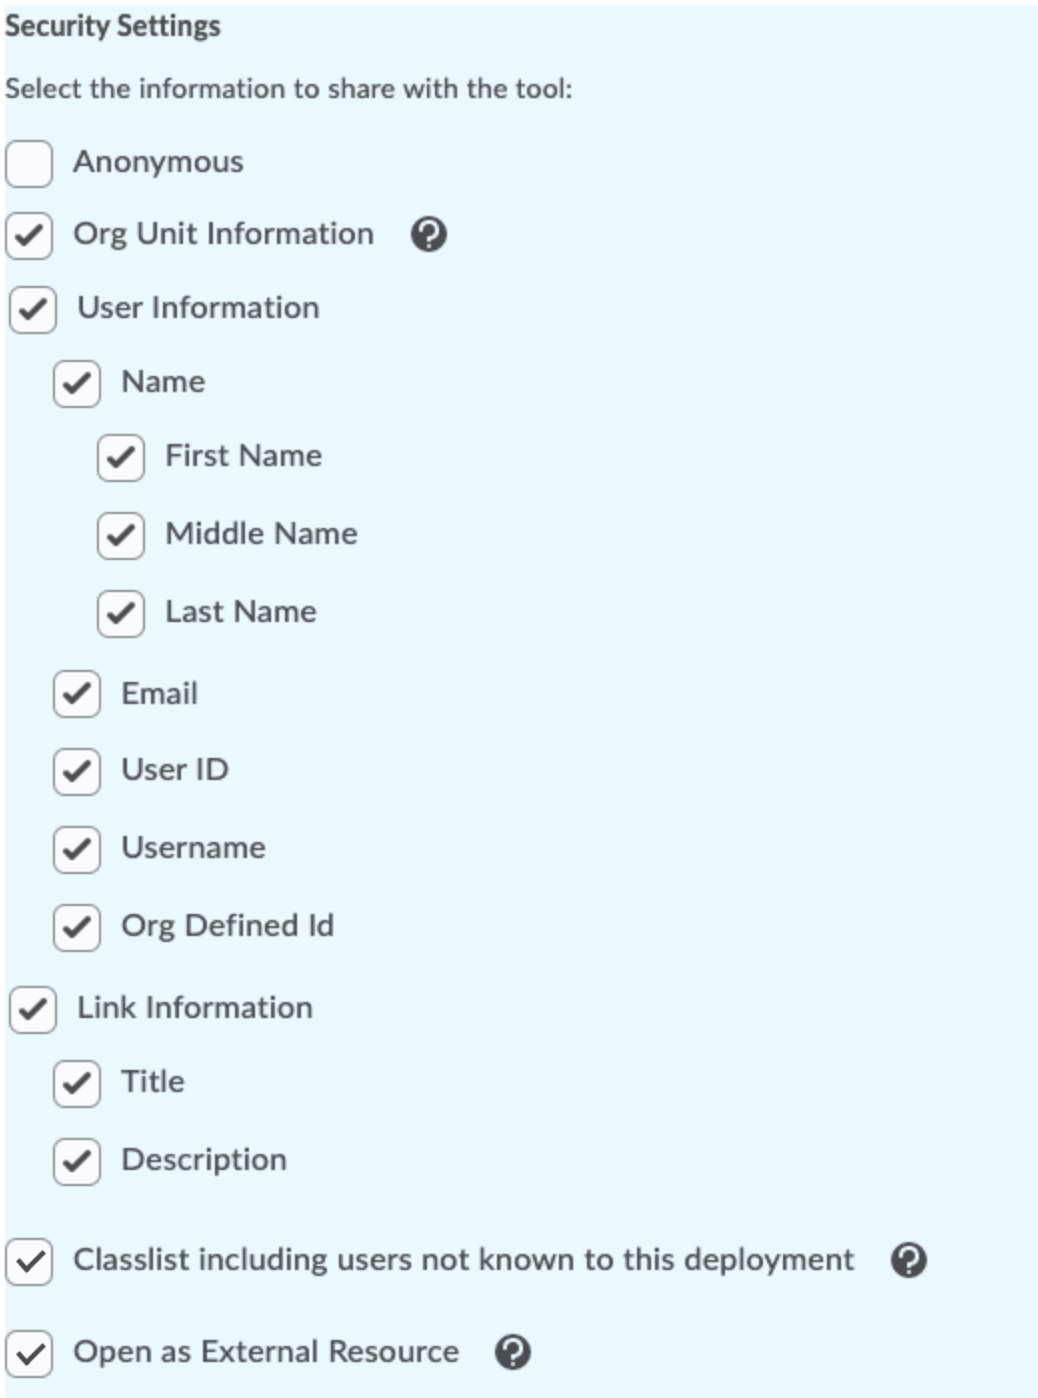
Task: Disable Email sharing checkbox
Action: click(77, 694)
